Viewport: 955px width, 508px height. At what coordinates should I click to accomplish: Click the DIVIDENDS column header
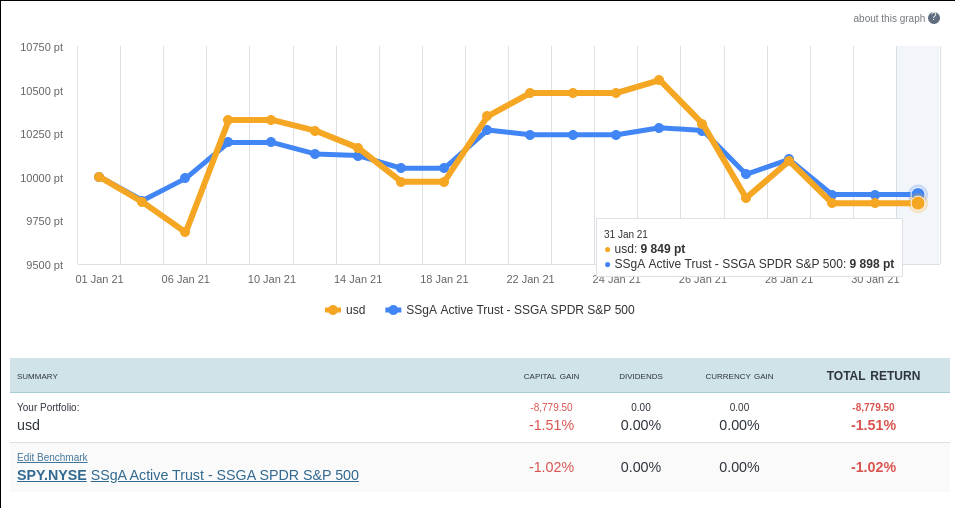[641, 376]
